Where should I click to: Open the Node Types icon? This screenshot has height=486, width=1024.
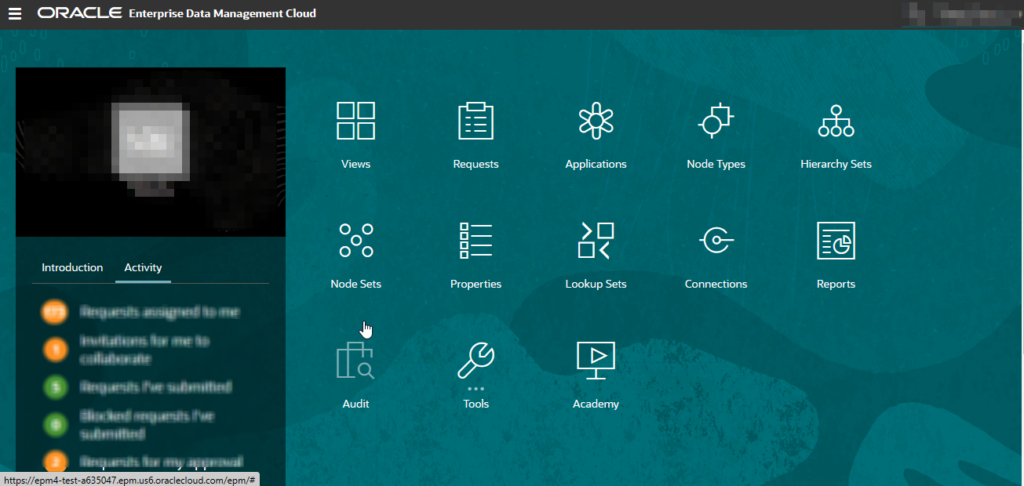[x=716, y=120]
